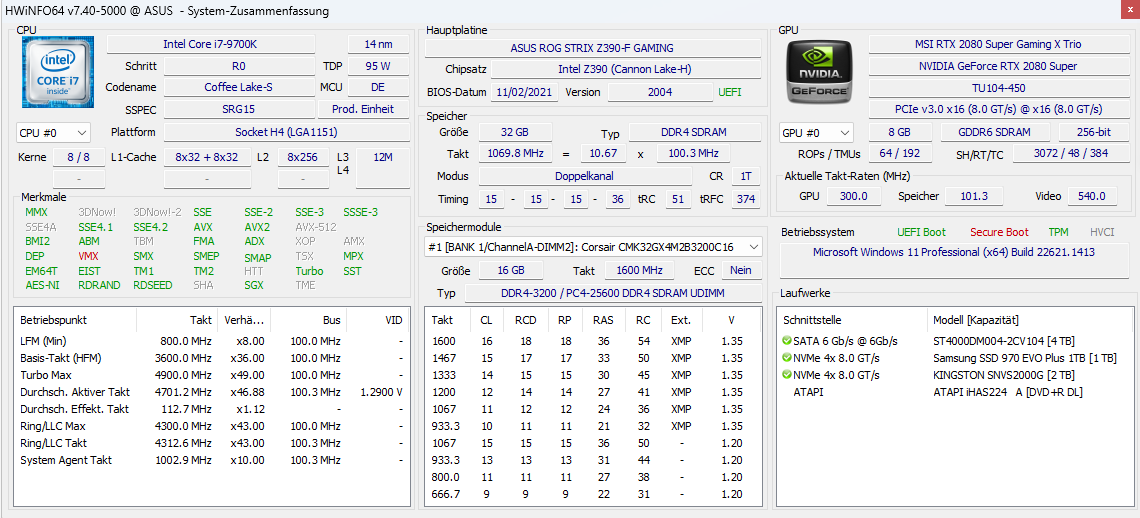Image resolution: width=1140 pixels, height=518 pixels.
Task: Click the tRFC value 374
Action: (746, 199)
